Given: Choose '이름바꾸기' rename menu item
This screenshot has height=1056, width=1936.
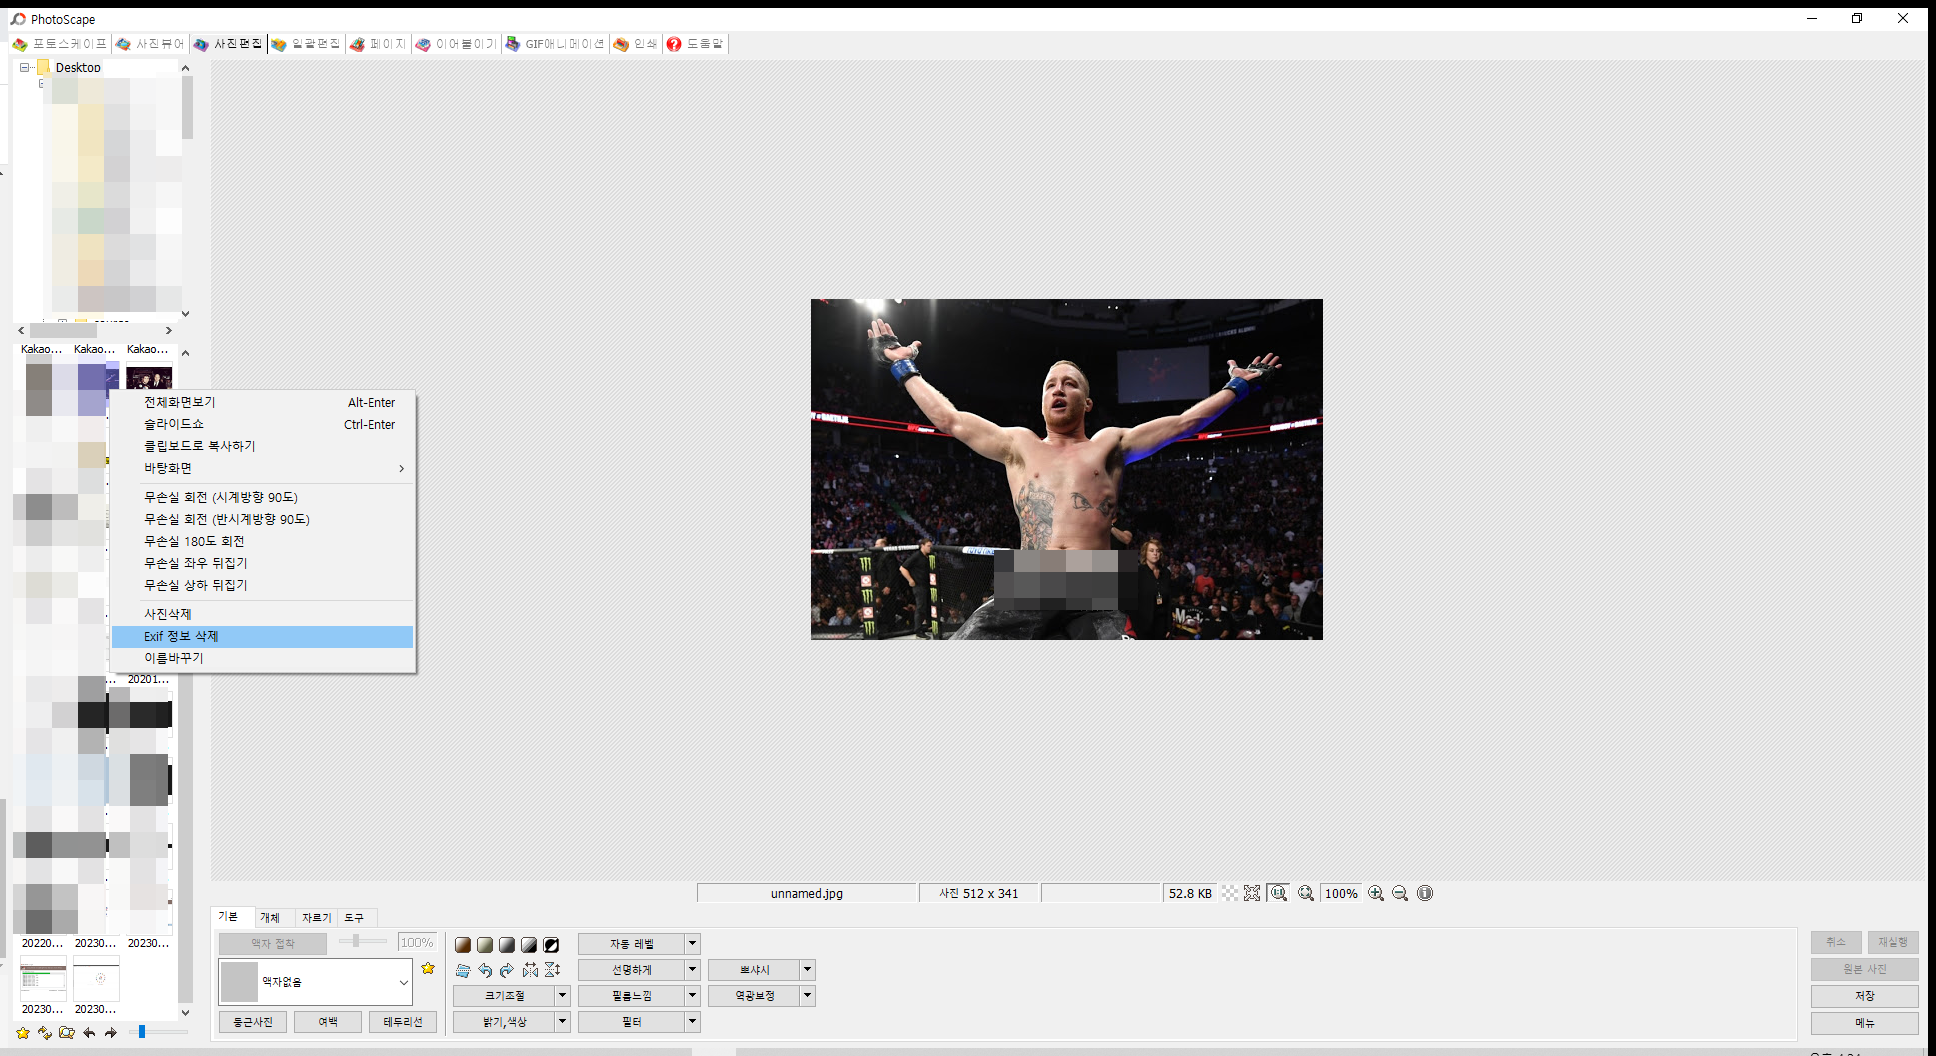Looking at the screenshot, I should [263, 658].
